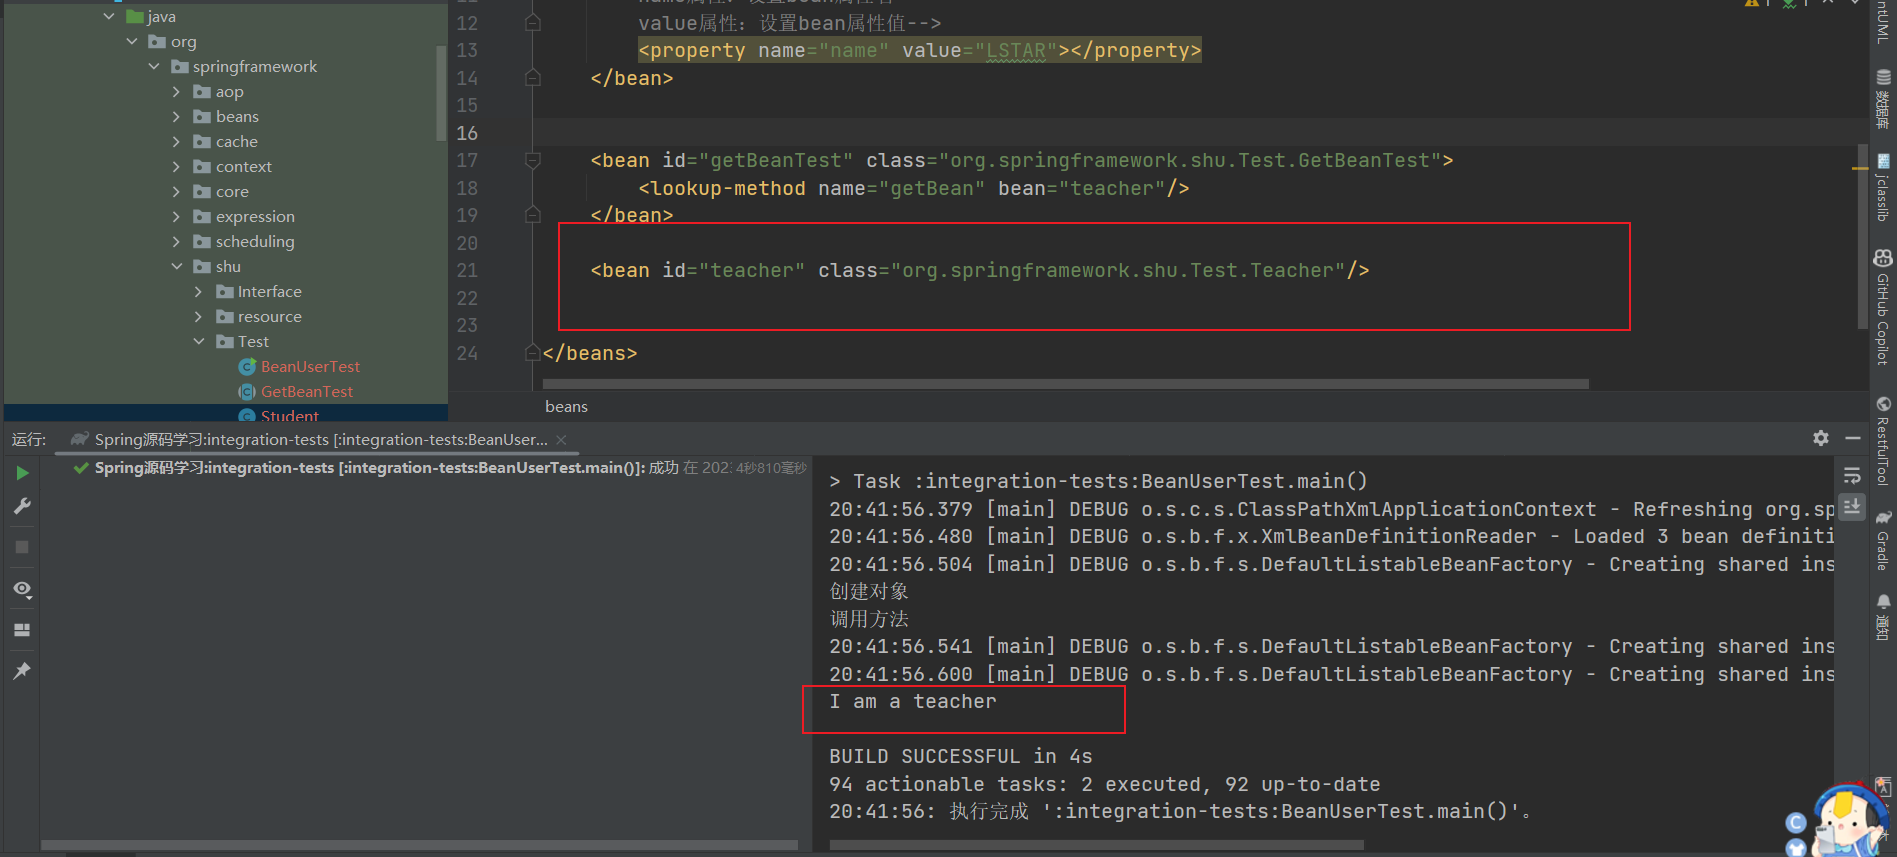Open the Gradle side panel
The image size is (1897, 857).
pos(1883,540)
